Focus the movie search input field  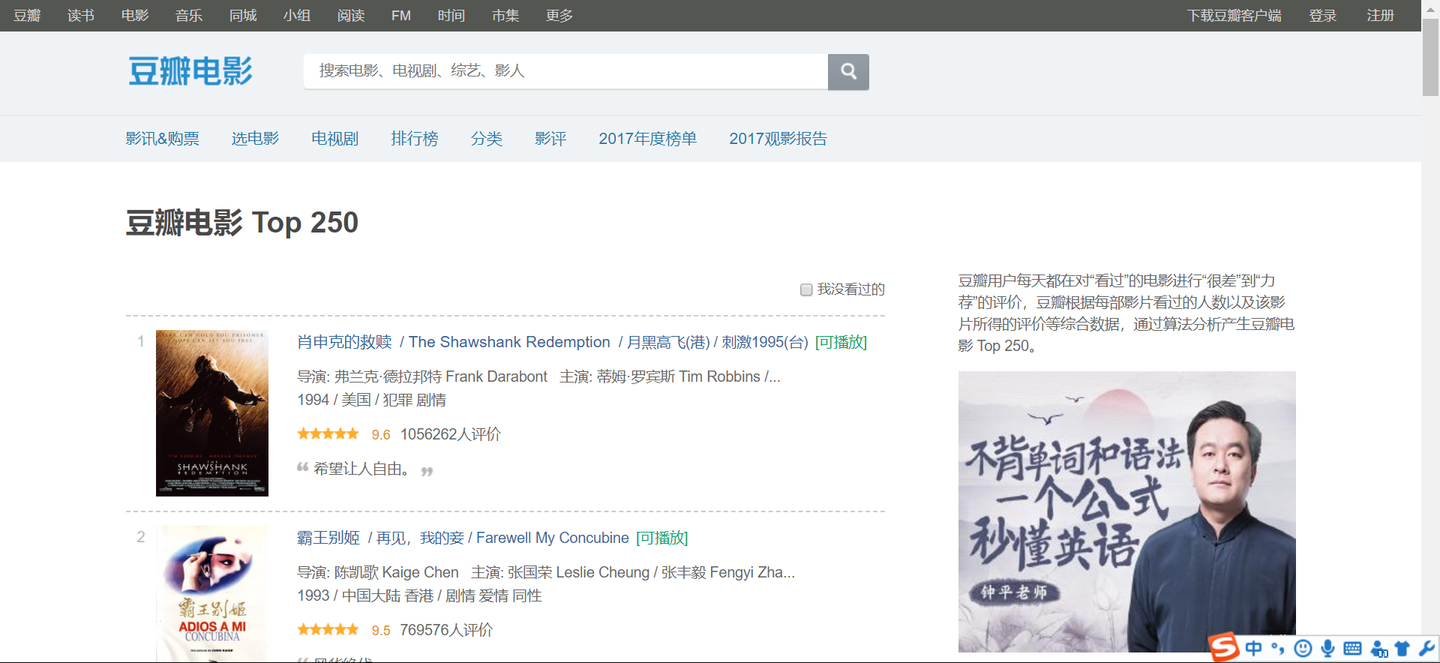click(566, 71)
